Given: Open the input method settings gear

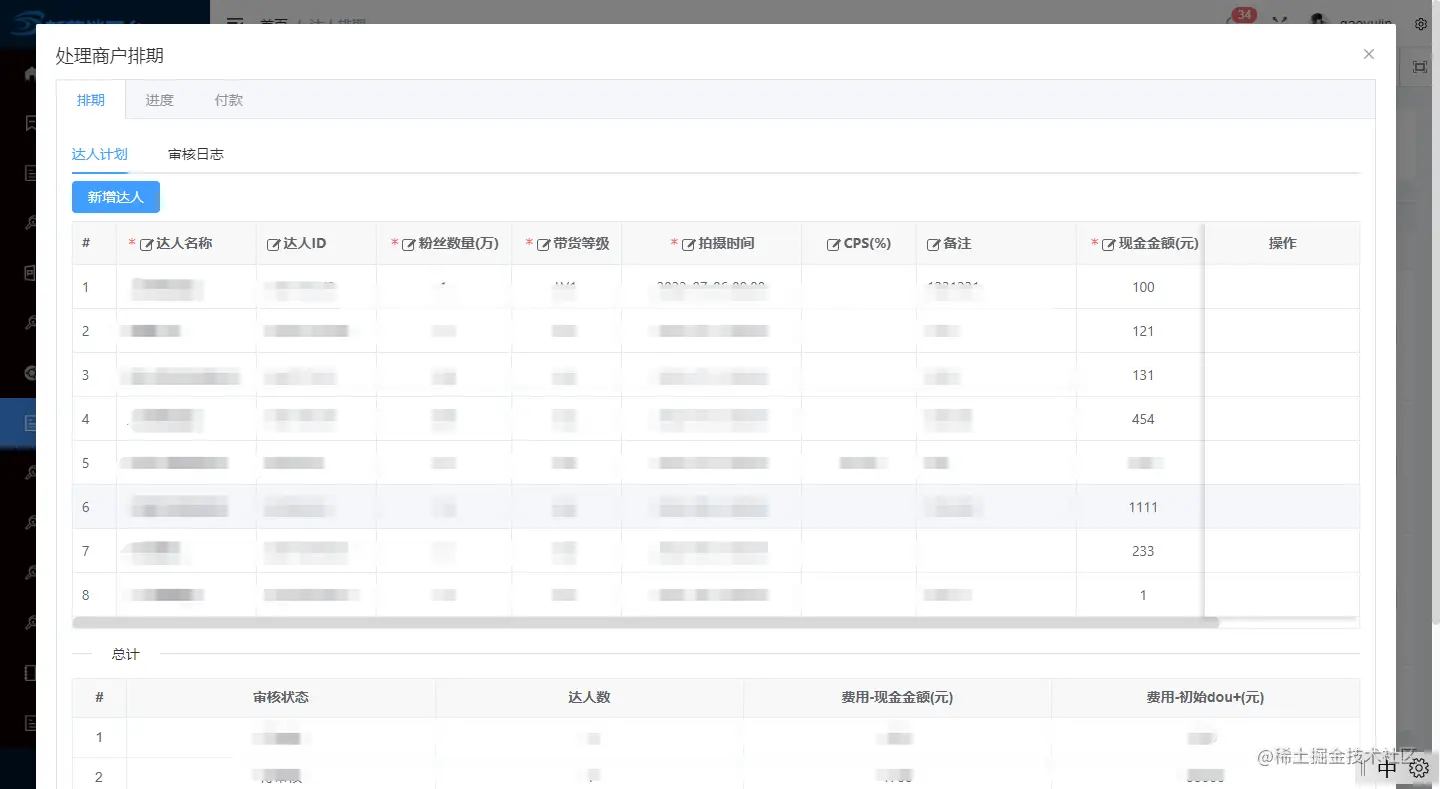Looking at the screenshot, I should tap(1418, 769).
